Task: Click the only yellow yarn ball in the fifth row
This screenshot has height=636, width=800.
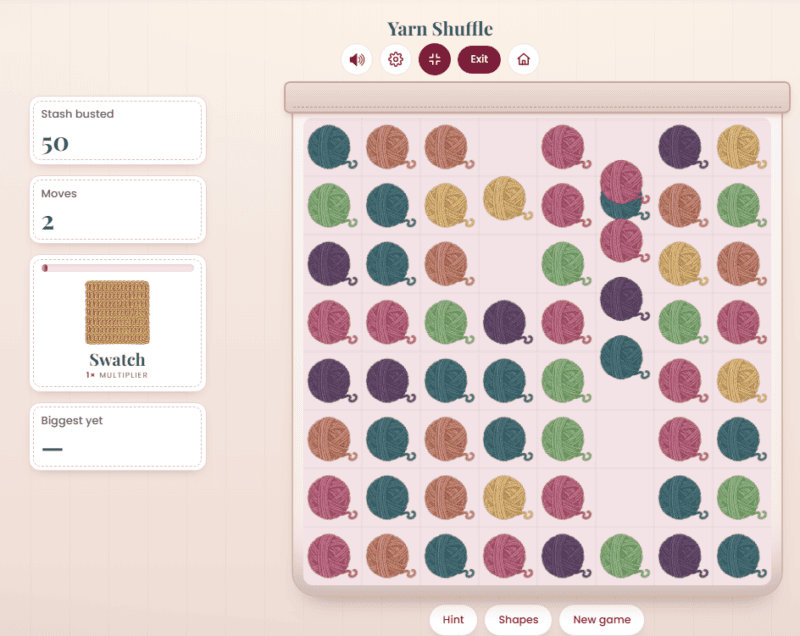Action: (741, 381)
